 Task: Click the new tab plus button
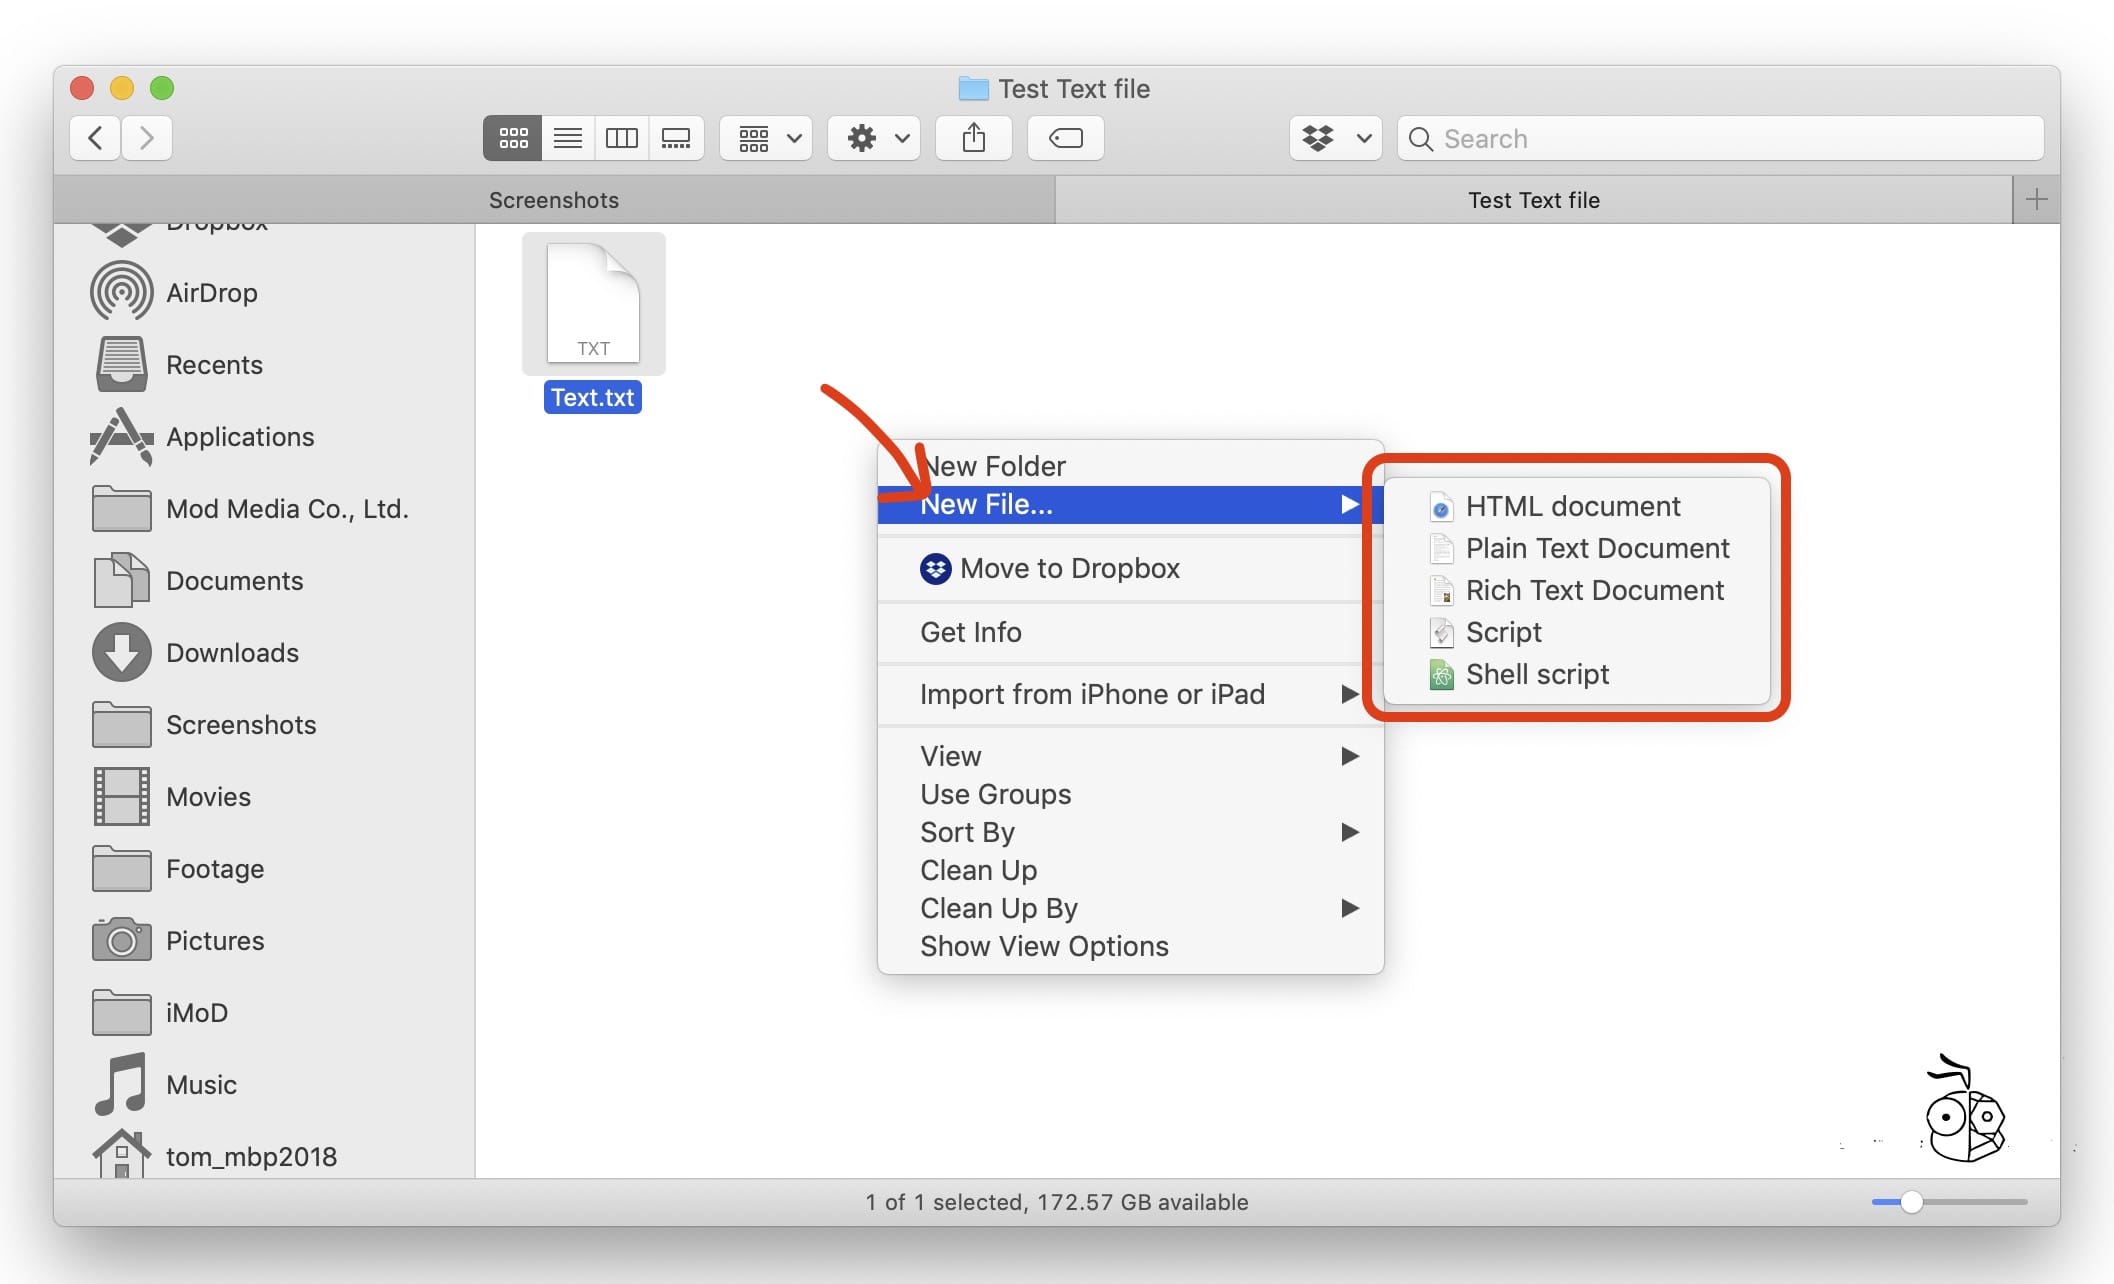pyautogui.click(x=2035, y=199)
